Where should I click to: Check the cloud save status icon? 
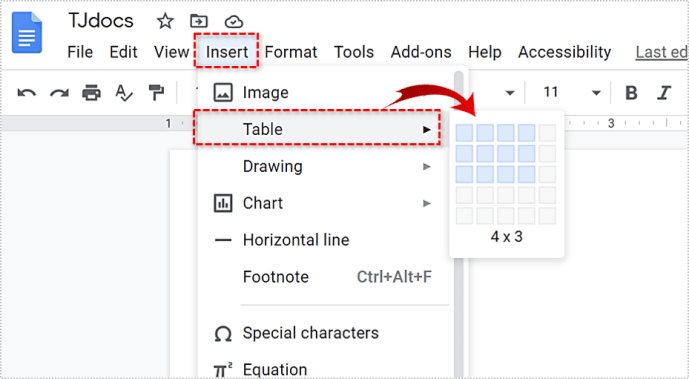tap(233, 22)
